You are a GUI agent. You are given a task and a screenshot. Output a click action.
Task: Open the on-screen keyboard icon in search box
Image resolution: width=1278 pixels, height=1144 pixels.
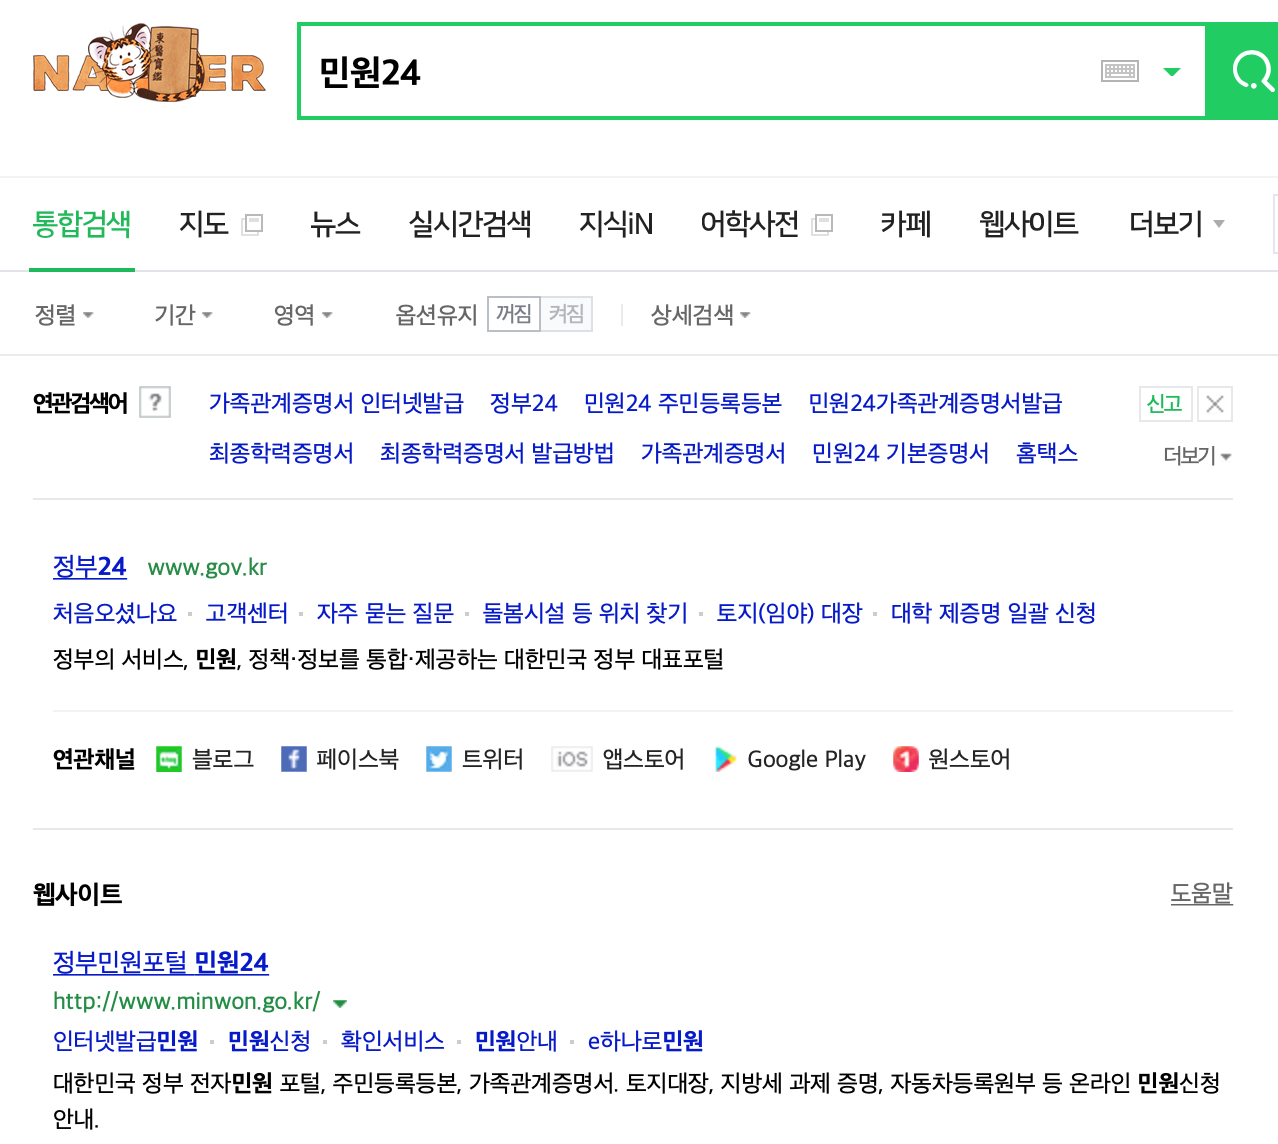click(1120, 71)
